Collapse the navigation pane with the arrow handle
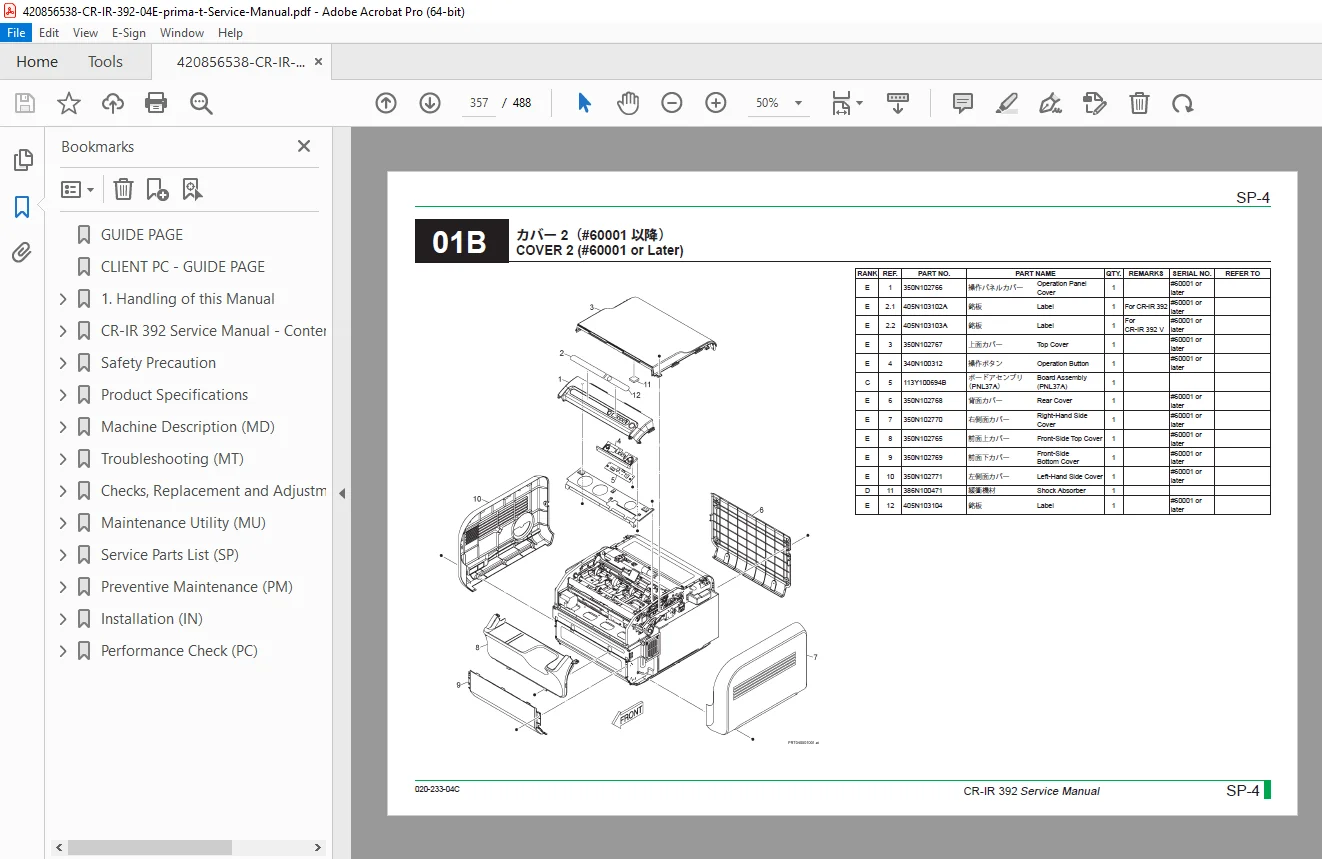 [342, 493]
